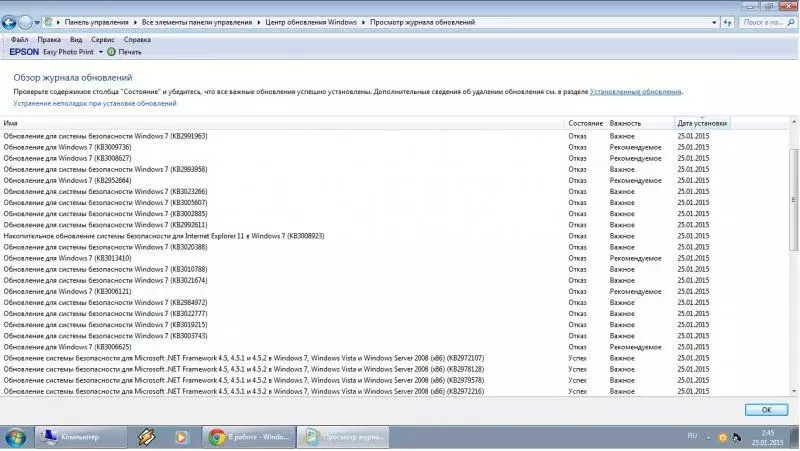
Task: Open the Установленные обновления link
Action: tap(635, 92)
